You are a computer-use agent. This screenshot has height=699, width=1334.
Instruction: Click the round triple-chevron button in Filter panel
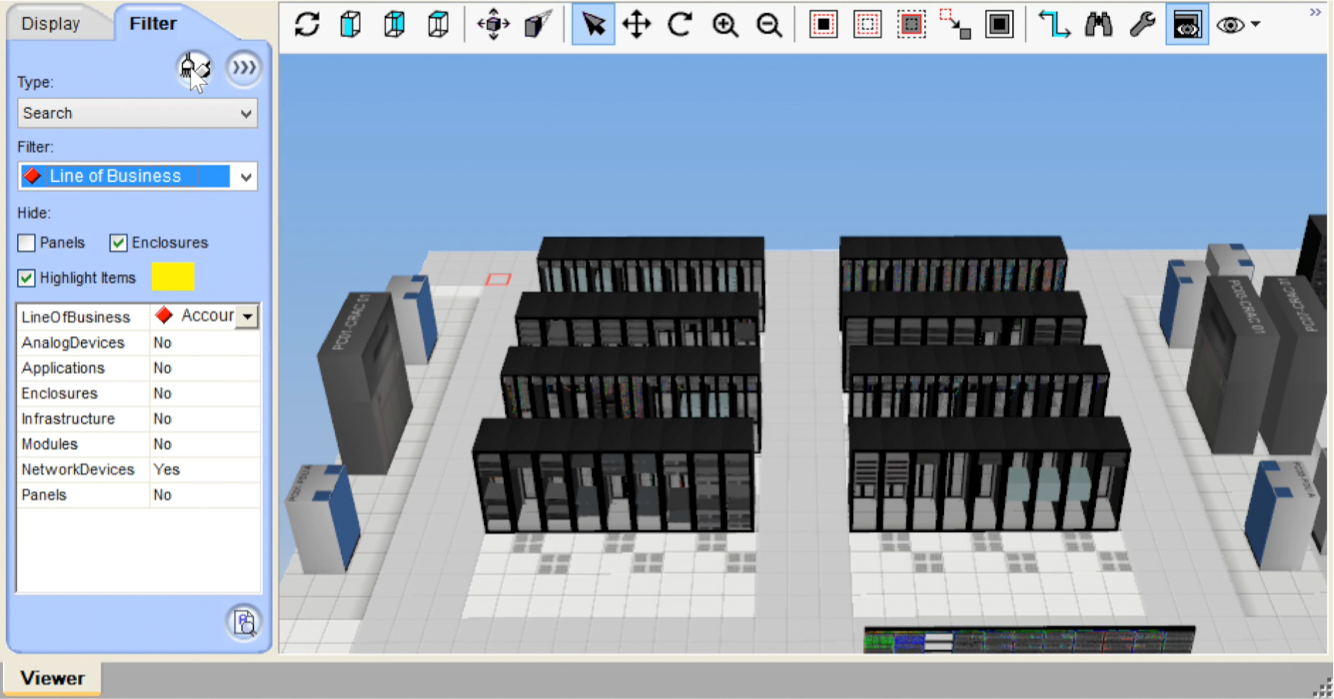(243, 68)
